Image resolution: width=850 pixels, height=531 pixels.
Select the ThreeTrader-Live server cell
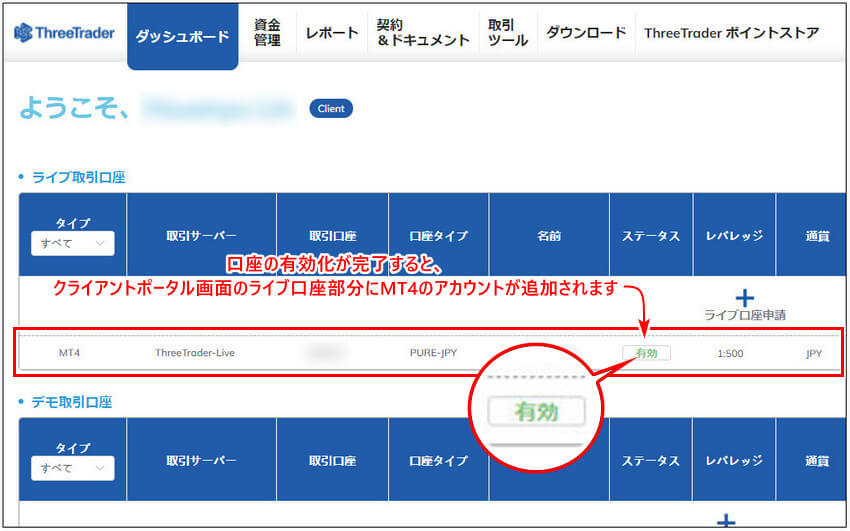click(195, 353)
